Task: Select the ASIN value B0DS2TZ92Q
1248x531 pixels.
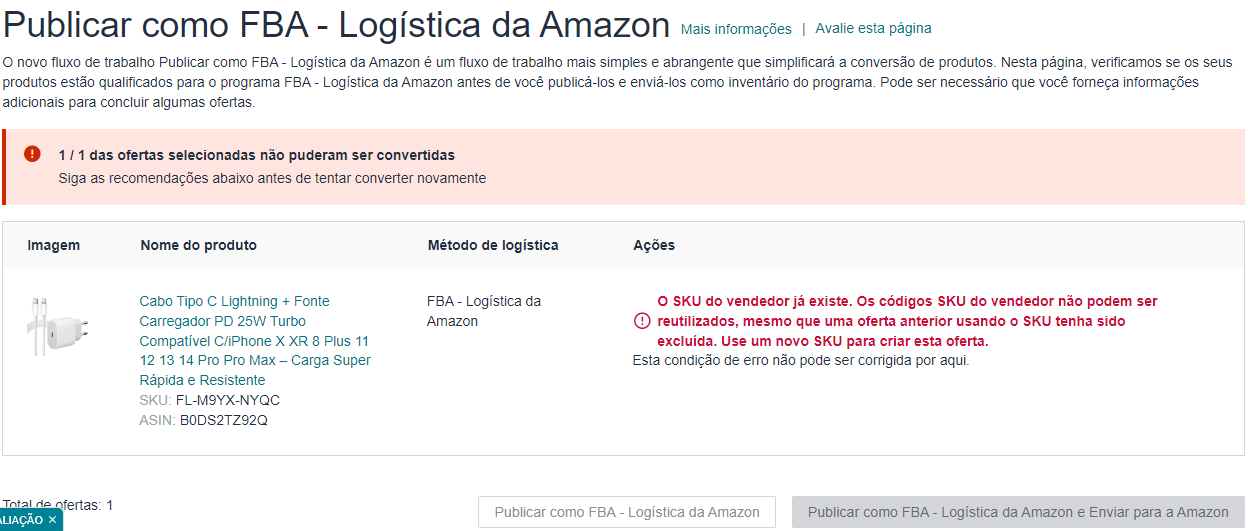Action: pos(224,420)
